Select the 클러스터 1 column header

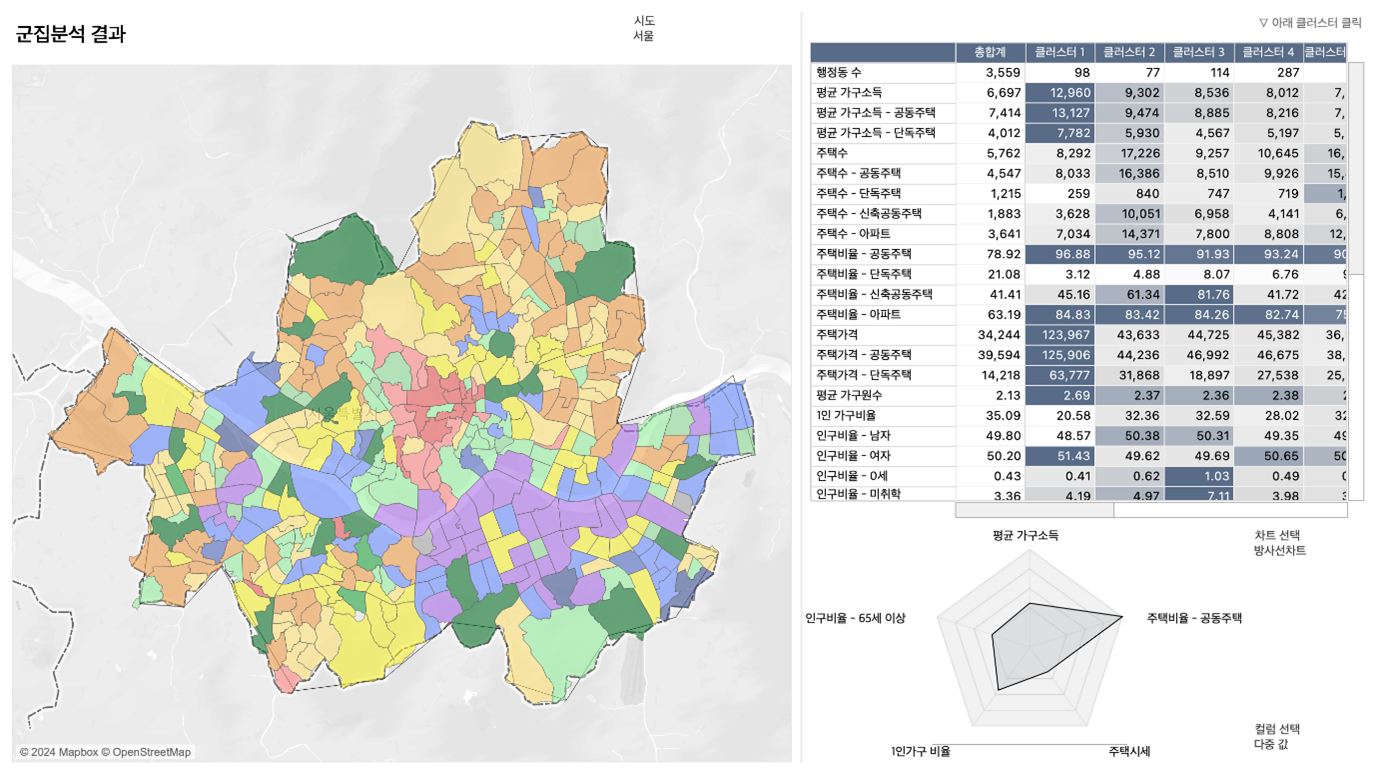pyautogui.click(x=1059, y=52)
